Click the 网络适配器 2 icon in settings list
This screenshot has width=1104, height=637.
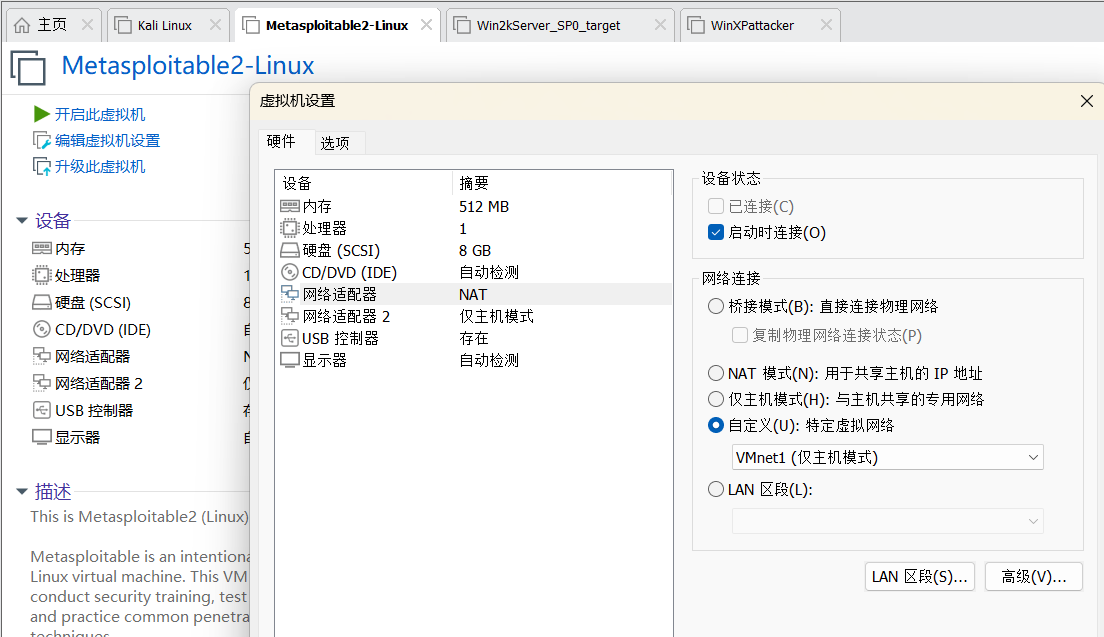click(x=289, y=316)
